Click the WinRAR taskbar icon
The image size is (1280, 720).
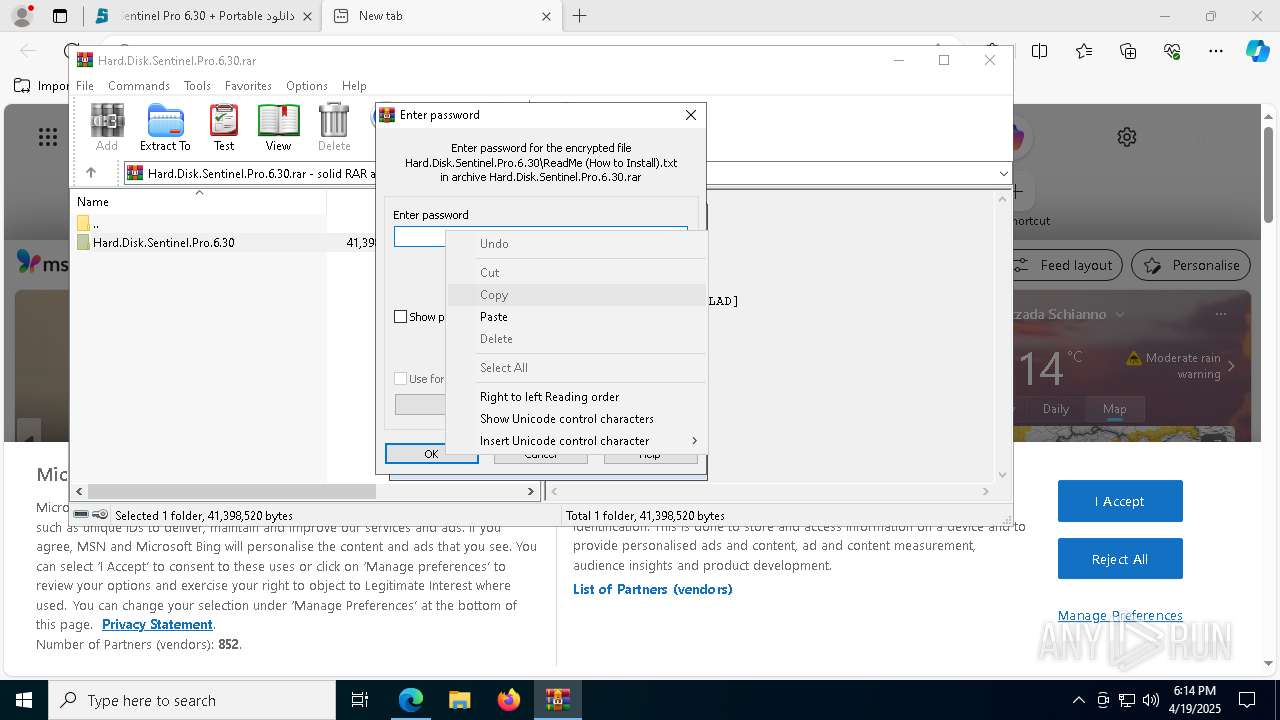pyautogui.click(x=558, y=700)
